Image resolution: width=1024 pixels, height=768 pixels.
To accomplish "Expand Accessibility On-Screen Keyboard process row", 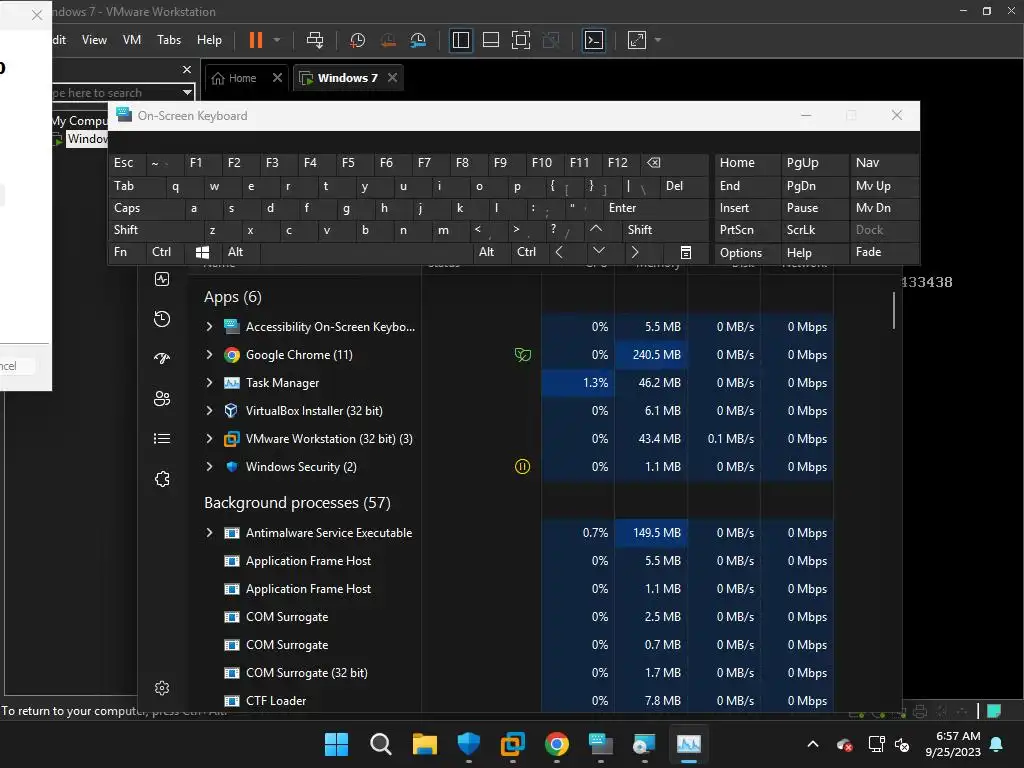I will [209, 327].
